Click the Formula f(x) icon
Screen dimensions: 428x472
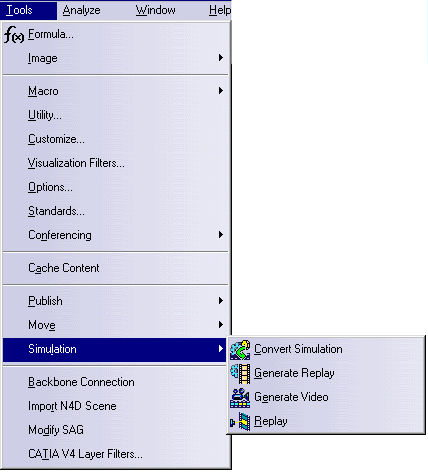point(14,35)
